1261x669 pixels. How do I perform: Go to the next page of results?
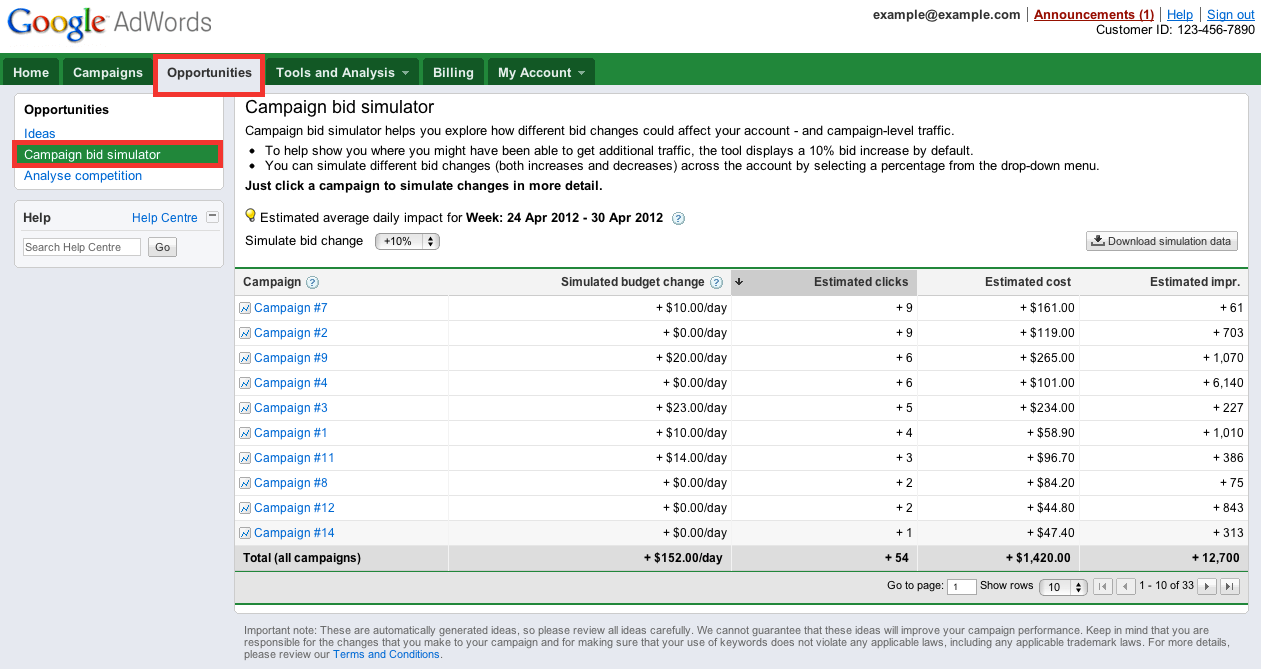pyautogui.click(x=1207, y=587)
